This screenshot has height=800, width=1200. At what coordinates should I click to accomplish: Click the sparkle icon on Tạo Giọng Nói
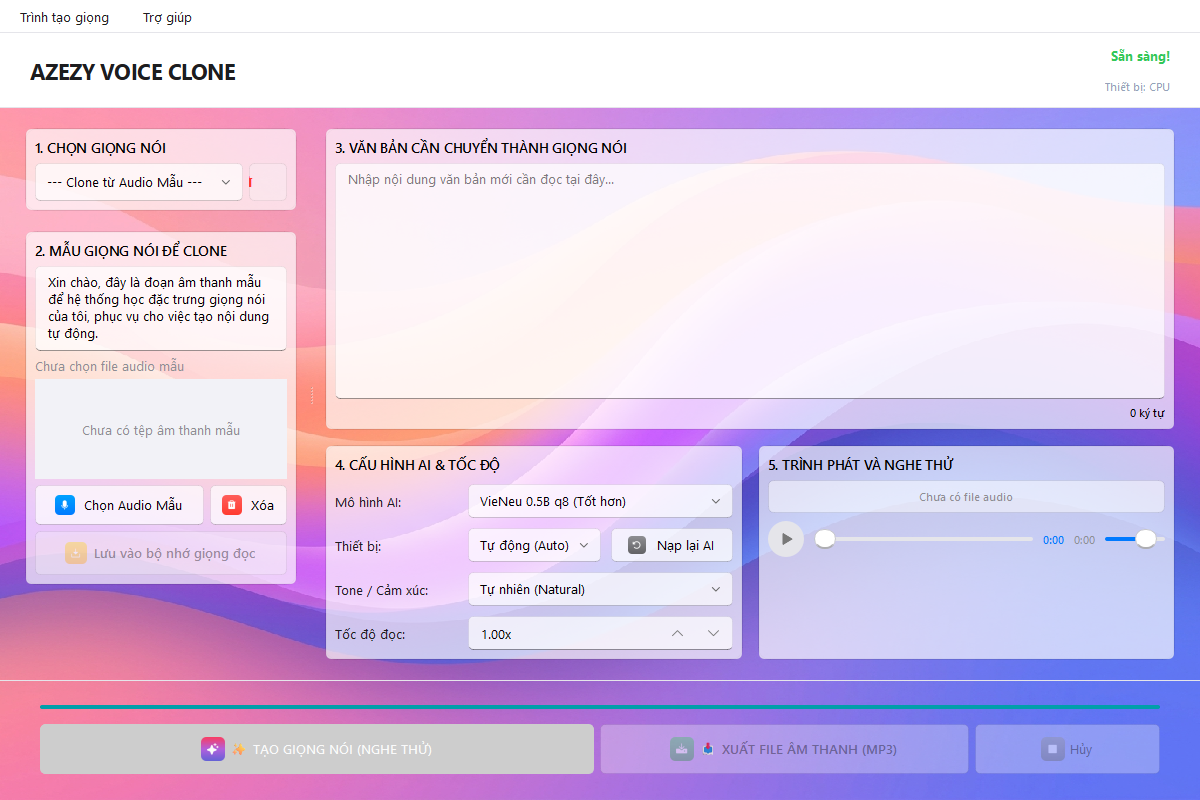tap(213, 749)
